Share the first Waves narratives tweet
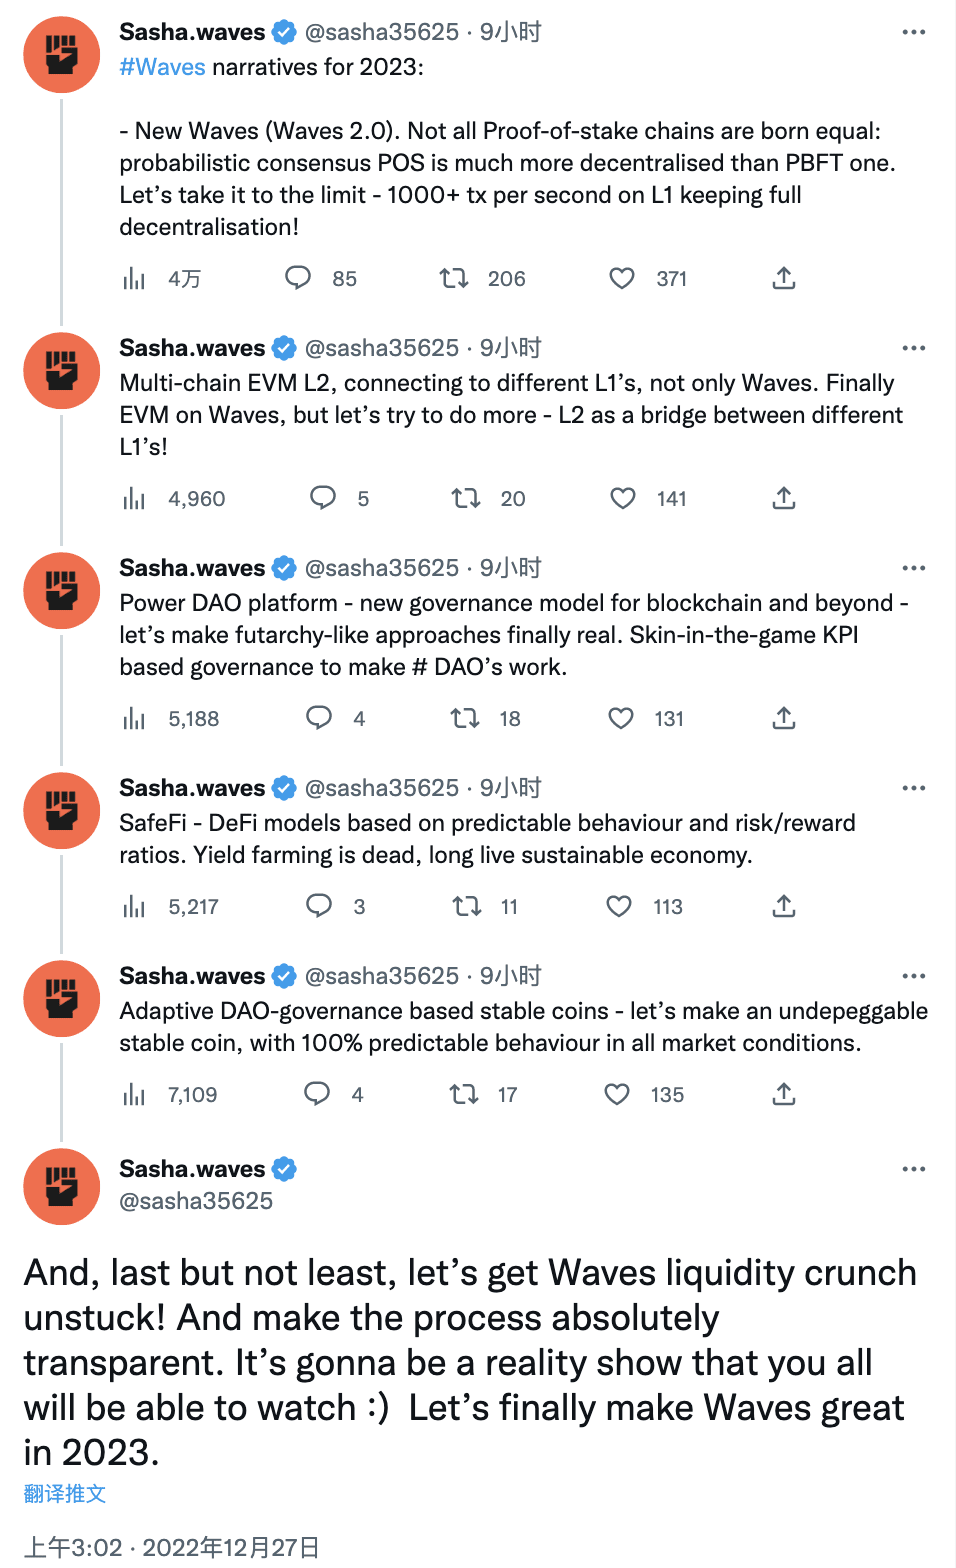956x1568 pixels. [x=783, y=278]
